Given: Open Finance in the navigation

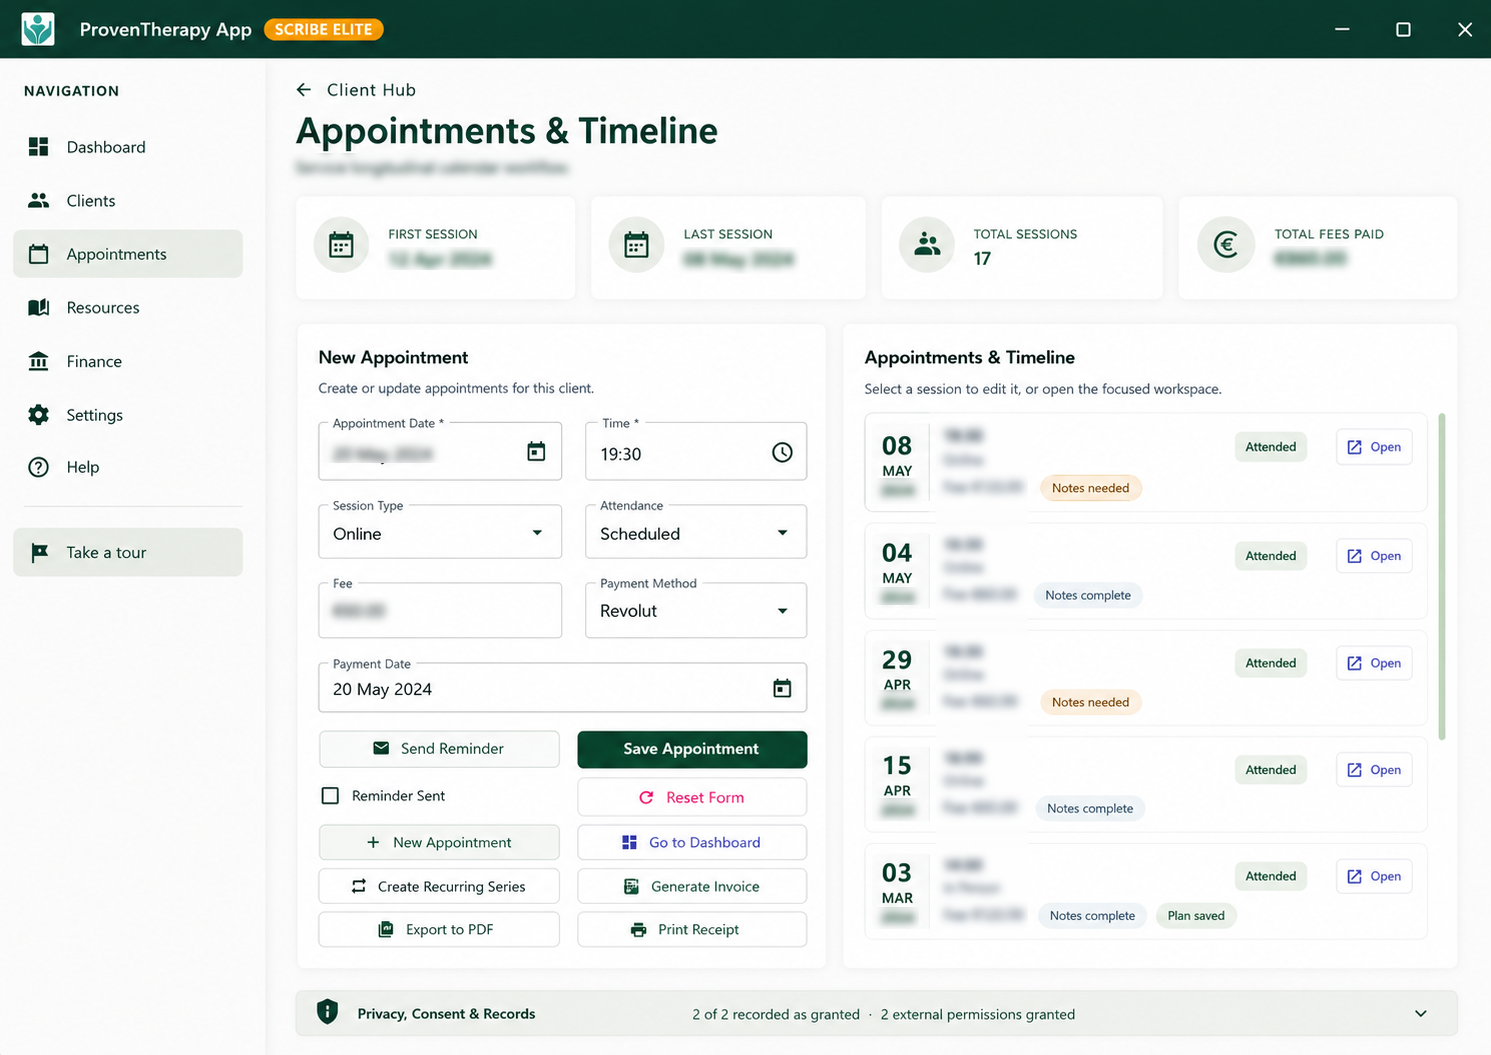Looking at the screenshot, I should [x=128, y=361].
